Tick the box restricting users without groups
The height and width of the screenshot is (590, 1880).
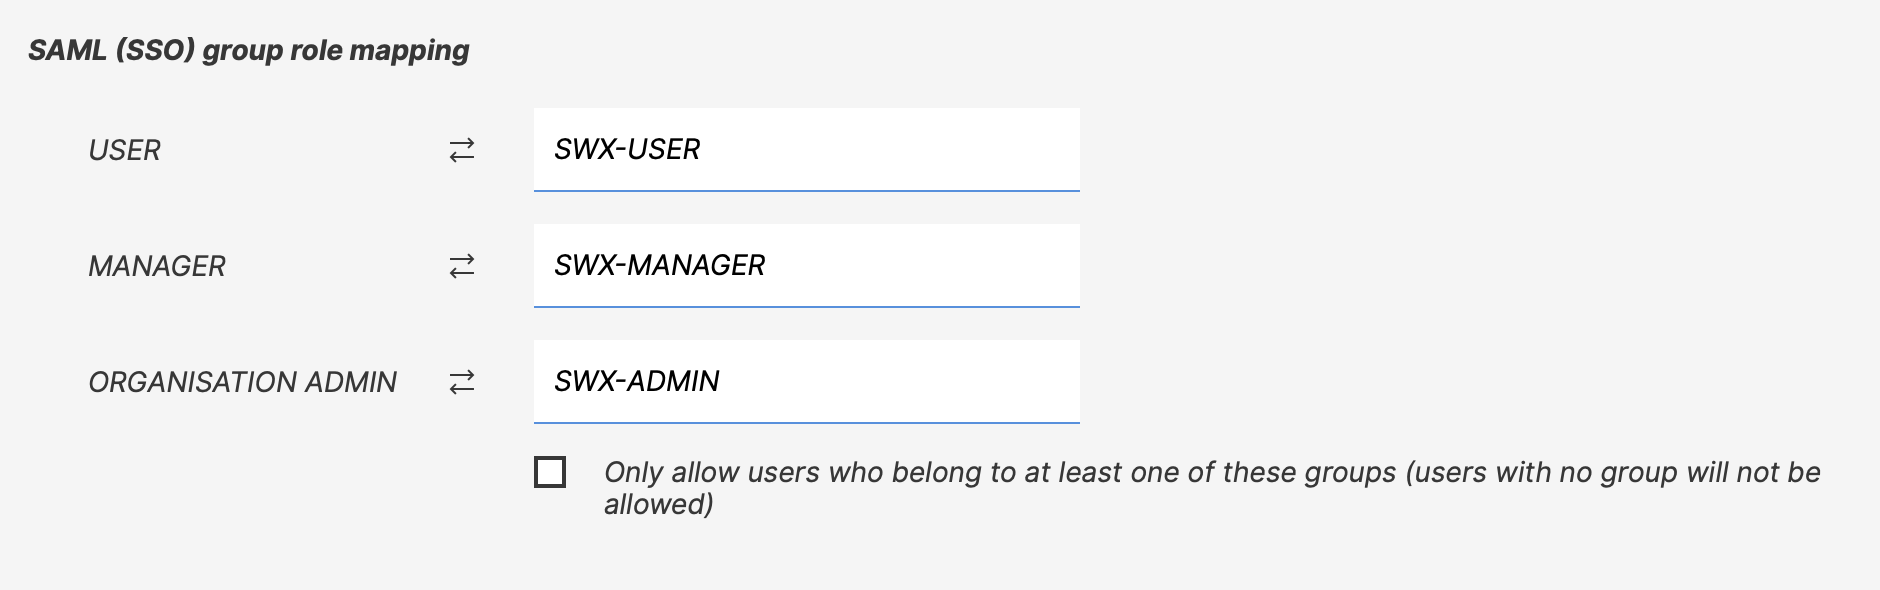click(550, 472)
